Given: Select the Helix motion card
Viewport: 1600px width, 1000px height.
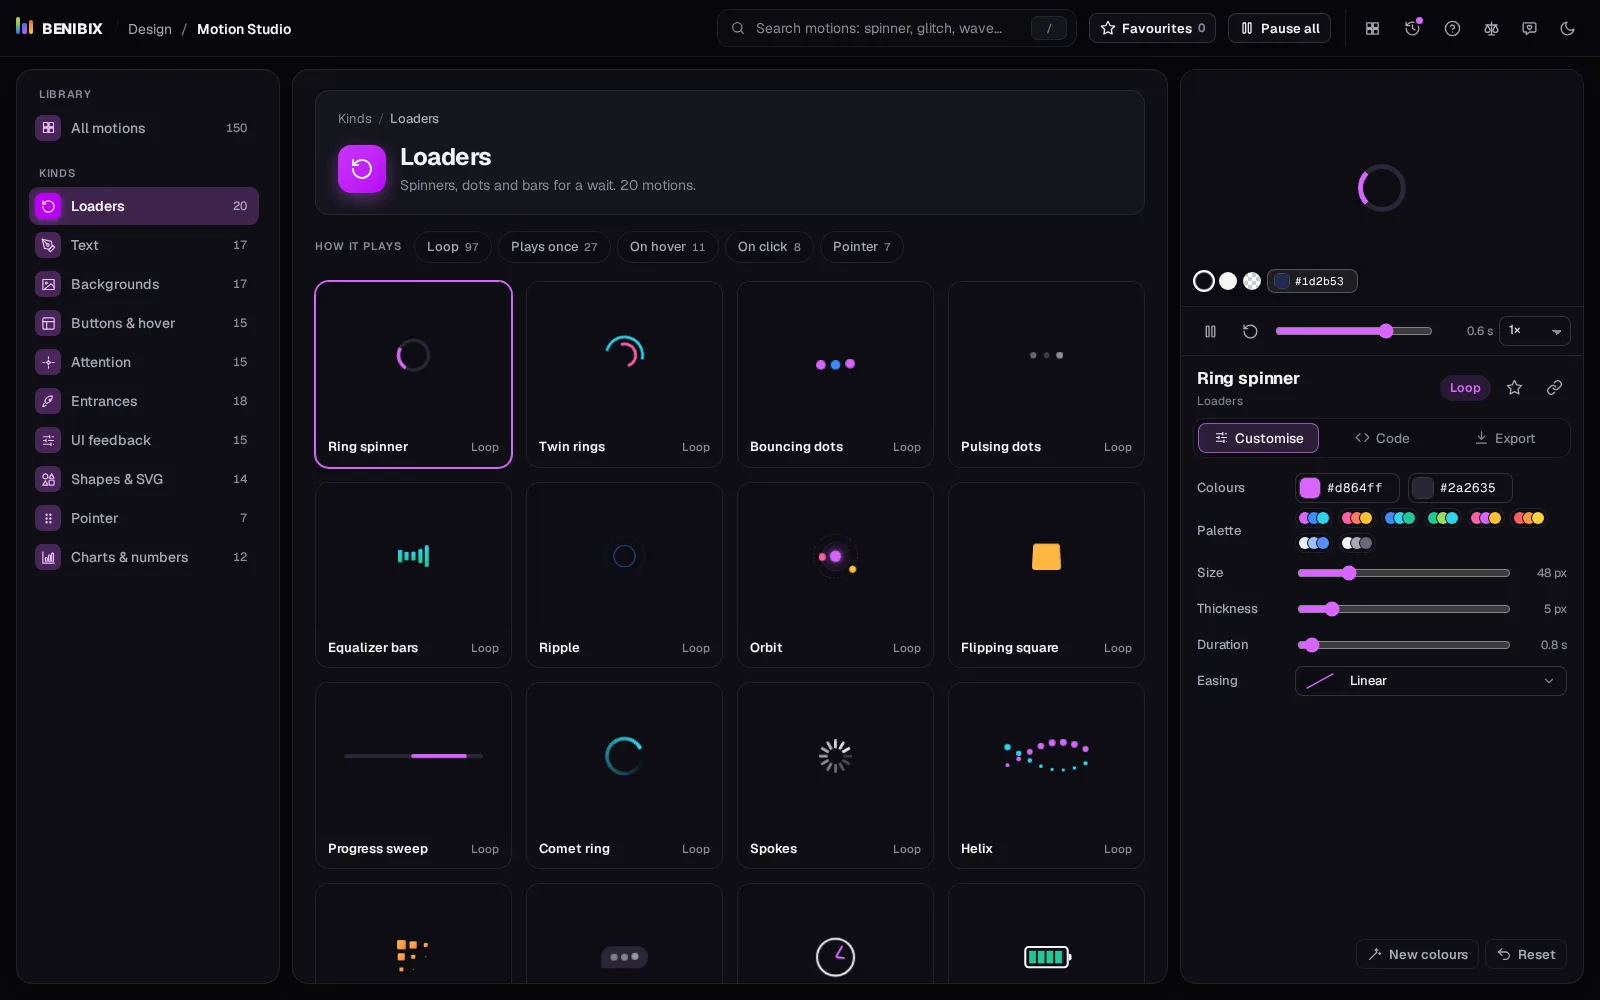Looking at the screenshot, I should click(x=1046, y=775).
